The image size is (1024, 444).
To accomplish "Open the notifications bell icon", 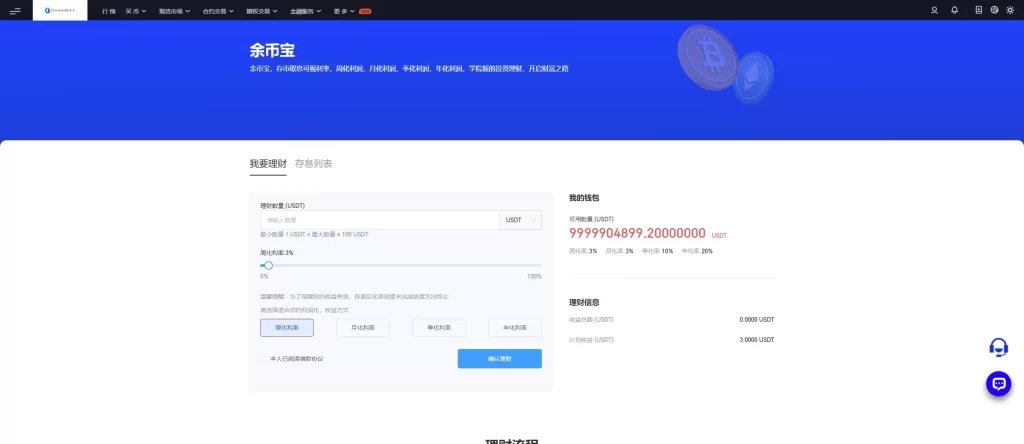I will 955,10.
